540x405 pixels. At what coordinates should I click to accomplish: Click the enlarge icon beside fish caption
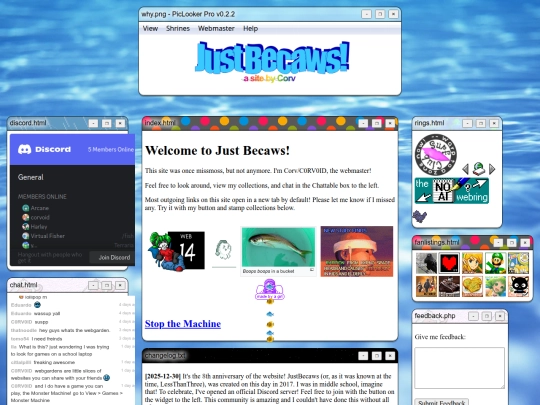tap(312, 270)
